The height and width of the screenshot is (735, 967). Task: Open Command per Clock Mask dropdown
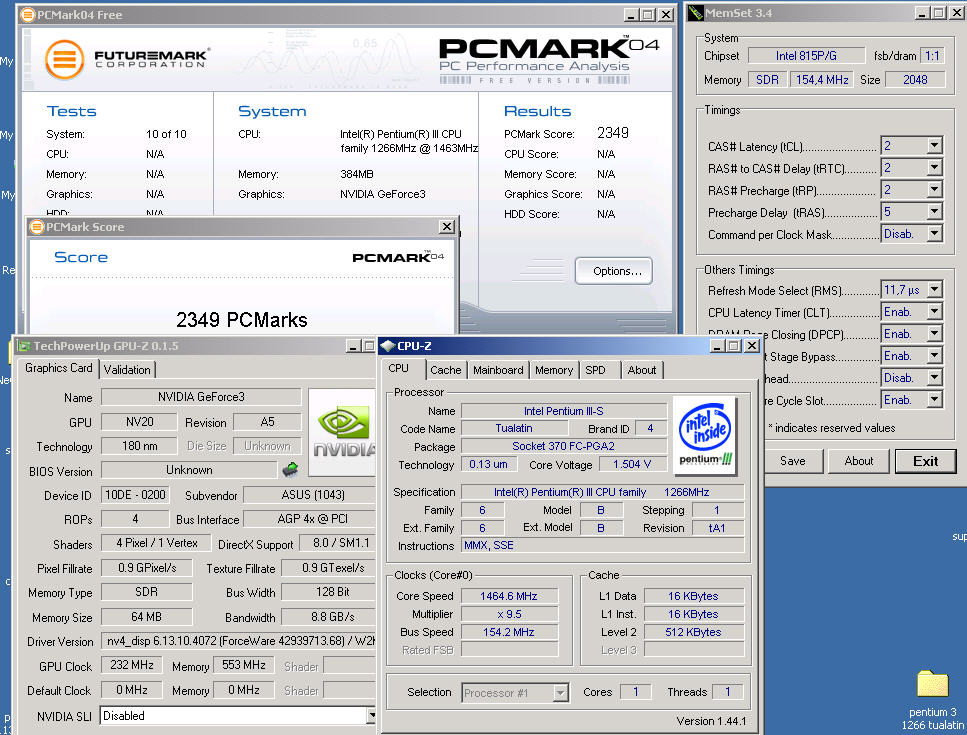click(934, 234)
